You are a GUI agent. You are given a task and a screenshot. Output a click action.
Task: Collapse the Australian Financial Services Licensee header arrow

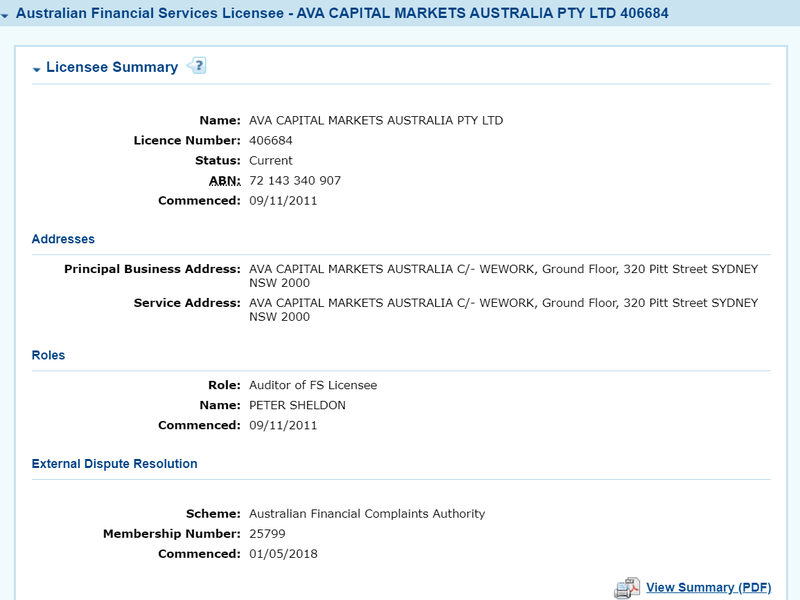click(x=5, y=16)
